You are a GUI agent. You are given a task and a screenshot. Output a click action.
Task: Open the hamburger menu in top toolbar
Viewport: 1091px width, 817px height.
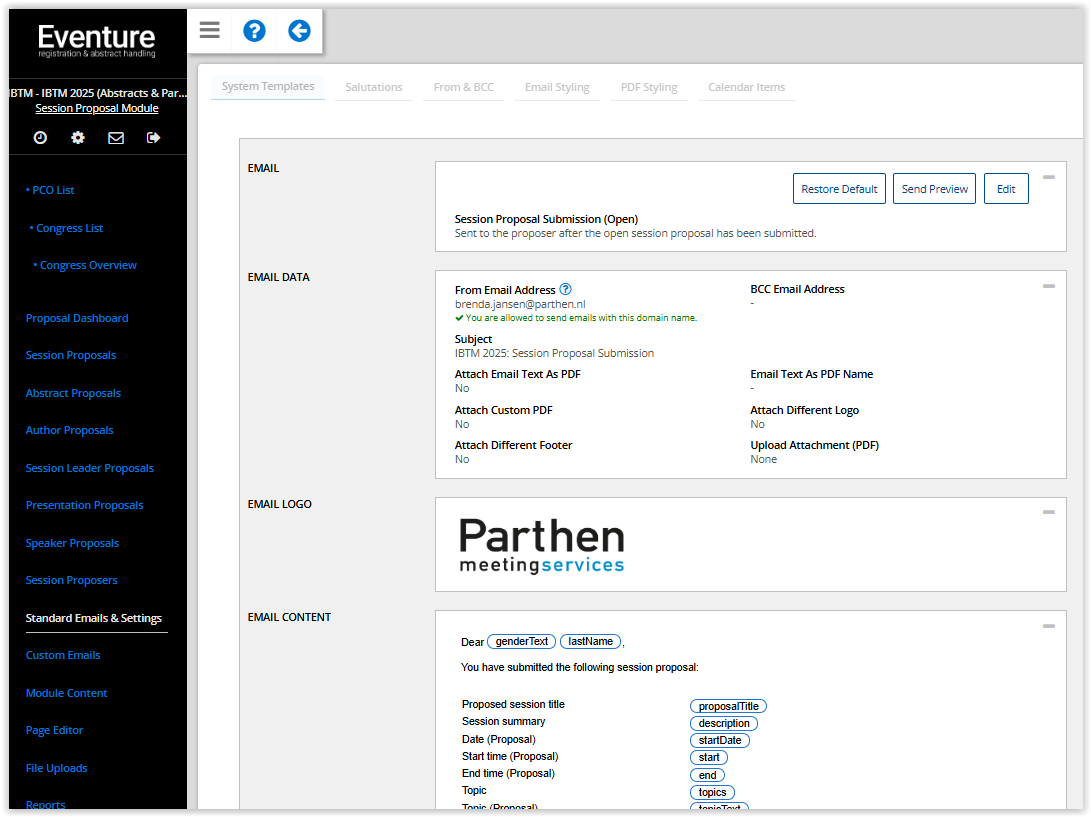click(209, 30)
